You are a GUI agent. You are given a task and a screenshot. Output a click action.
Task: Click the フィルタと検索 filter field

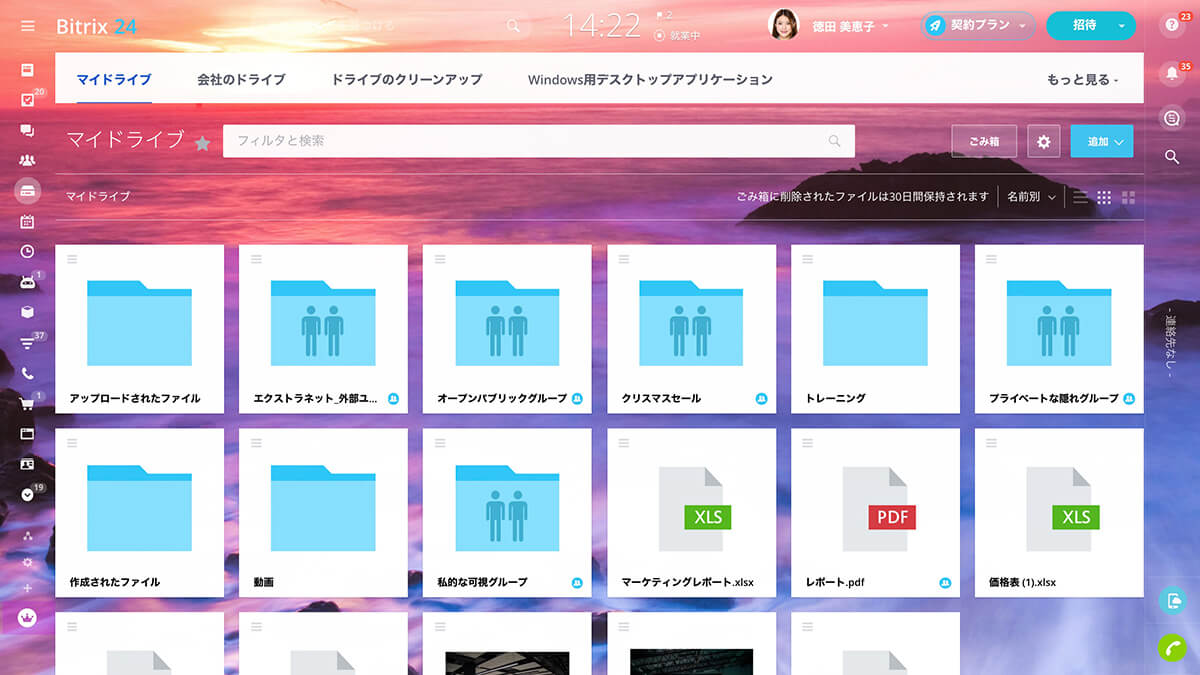tap(538, 141)
